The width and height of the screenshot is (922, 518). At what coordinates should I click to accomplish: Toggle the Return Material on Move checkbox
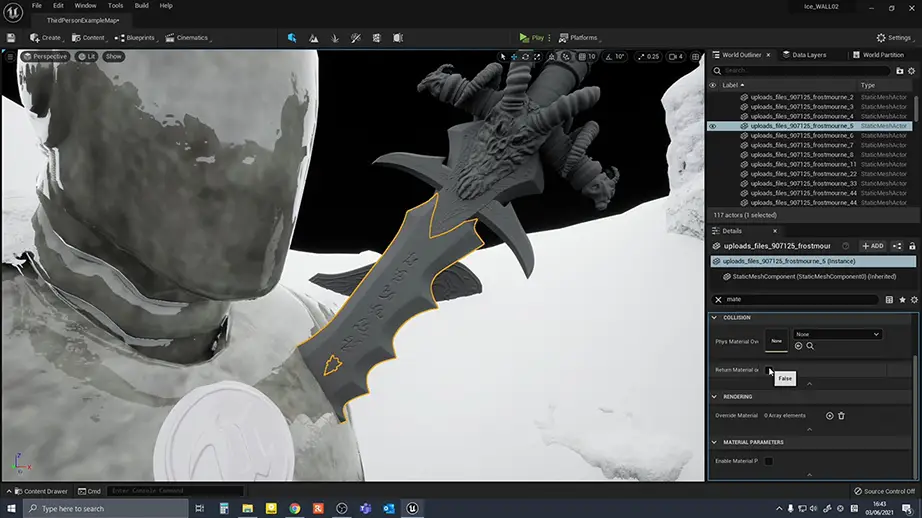tap(768, 370)
